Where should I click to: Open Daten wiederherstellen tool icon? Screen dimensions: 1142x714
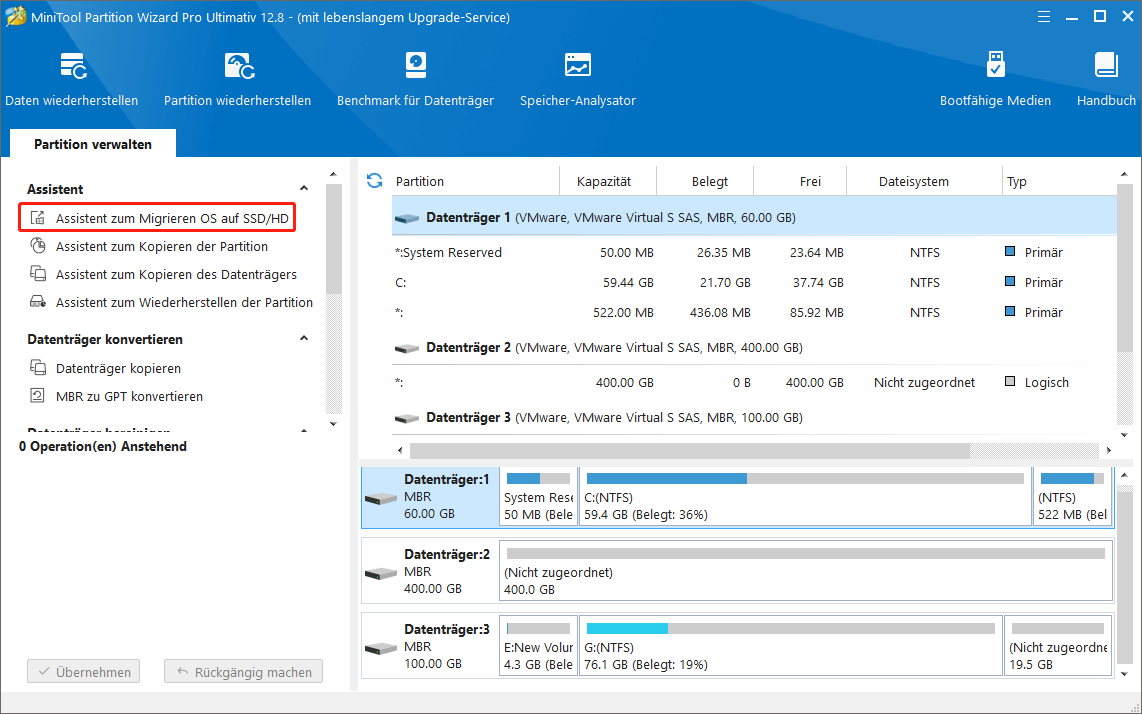72,67
